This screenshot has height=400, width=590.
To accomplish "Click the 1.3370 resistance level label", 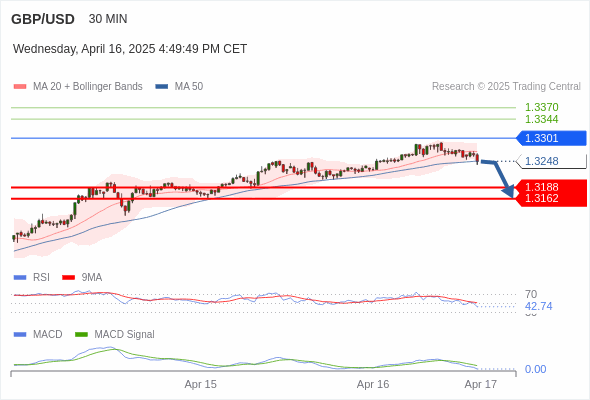I will click(x=541, y=107).
